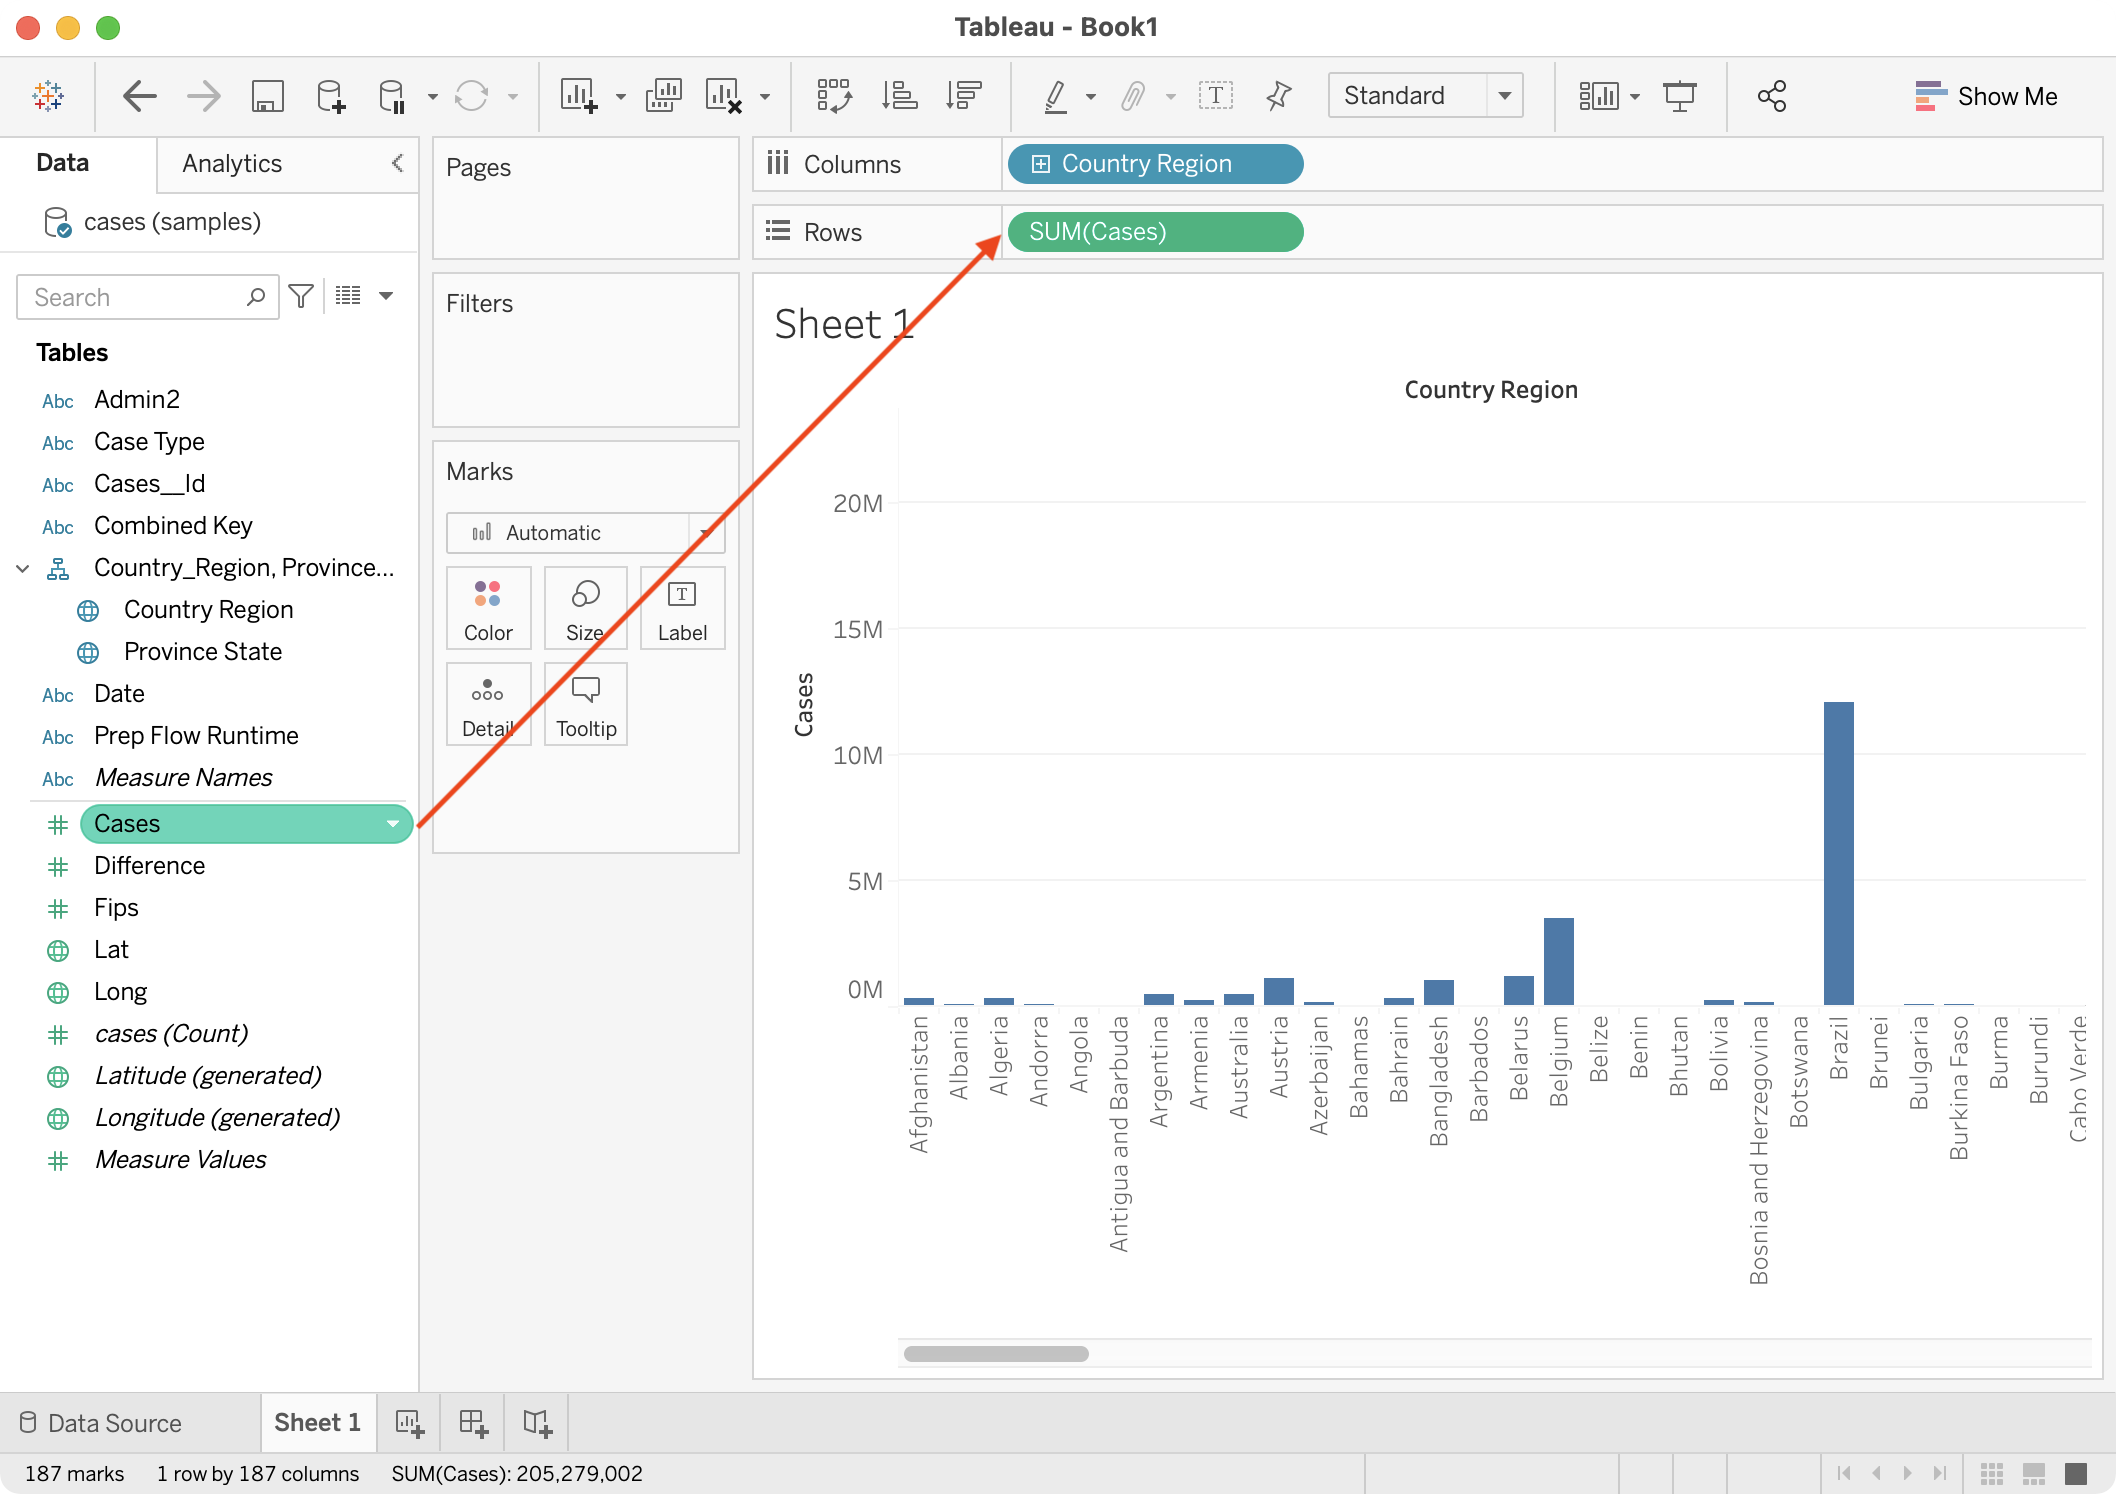Collapse the Country_Region hierarchy expander
Screen dimensions: 2116x1494
click(x=22, y=568)
